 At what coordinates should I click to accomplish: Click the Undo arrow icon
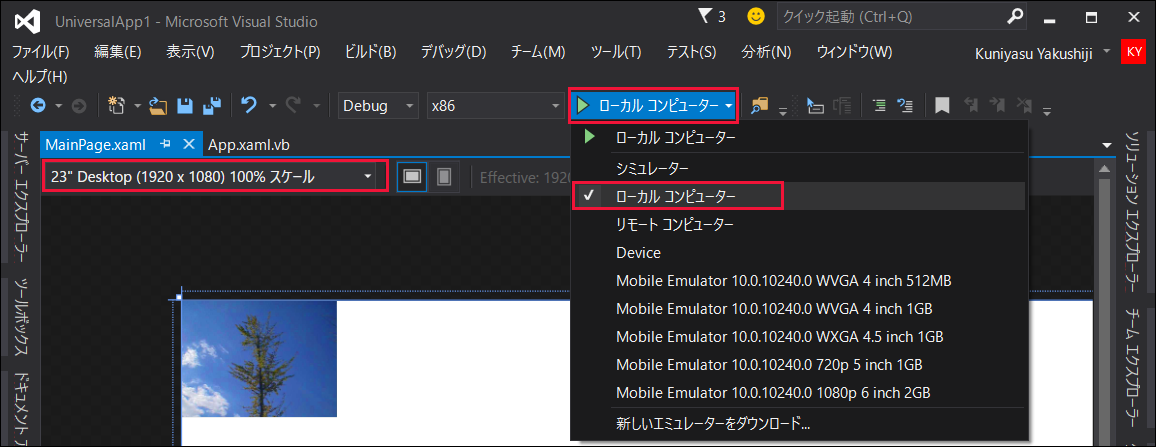(249, 105)
